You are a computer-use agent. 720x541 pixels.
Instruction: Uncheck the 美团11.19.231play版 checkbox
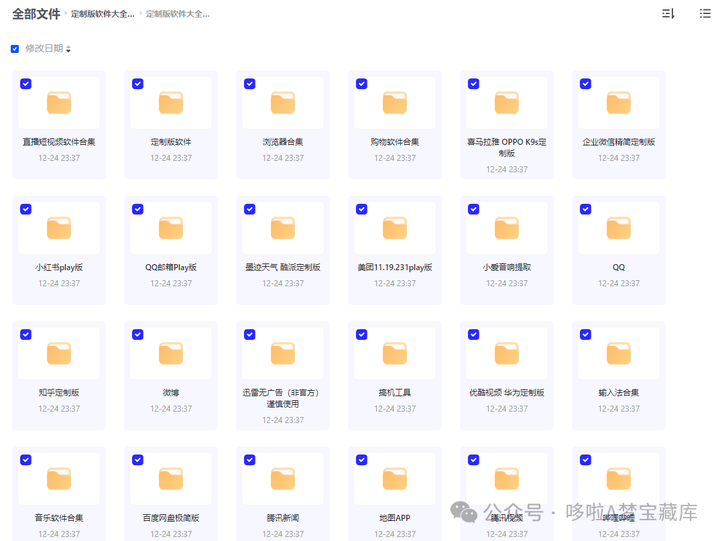click(362, 209)
